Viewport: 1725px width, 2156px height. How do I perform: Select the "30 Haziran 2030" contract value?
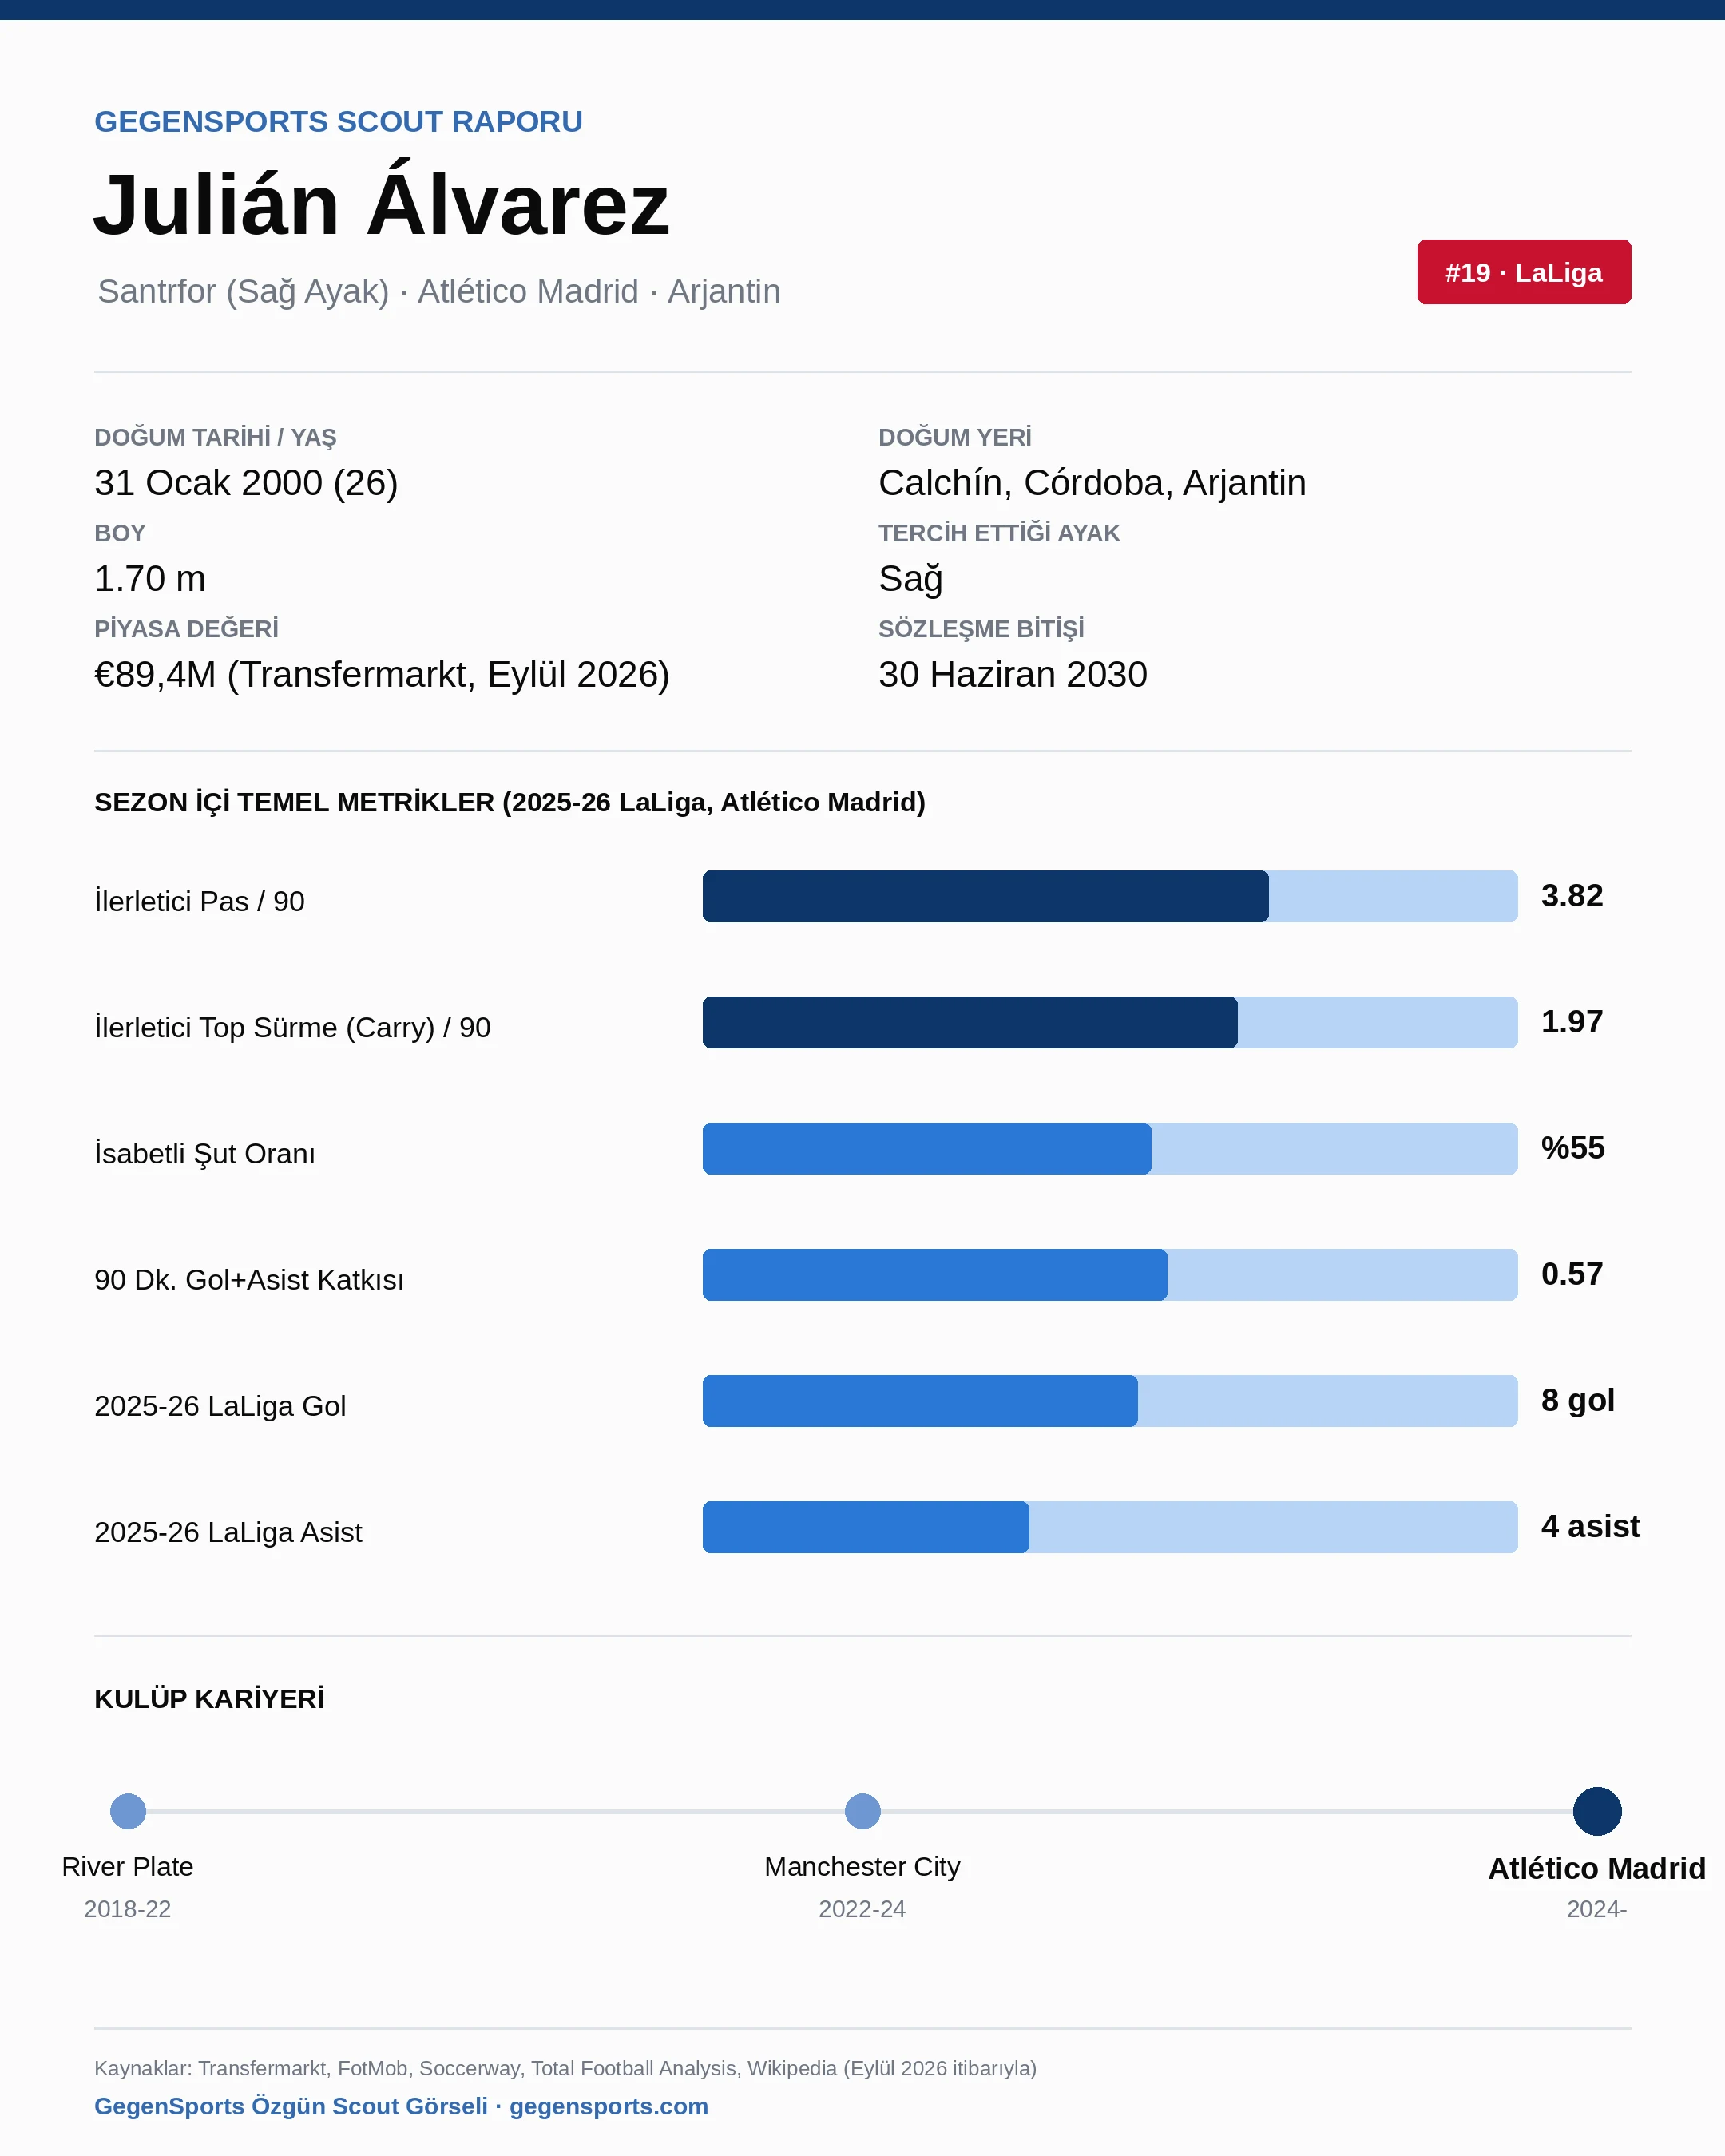coord(1013,674)
